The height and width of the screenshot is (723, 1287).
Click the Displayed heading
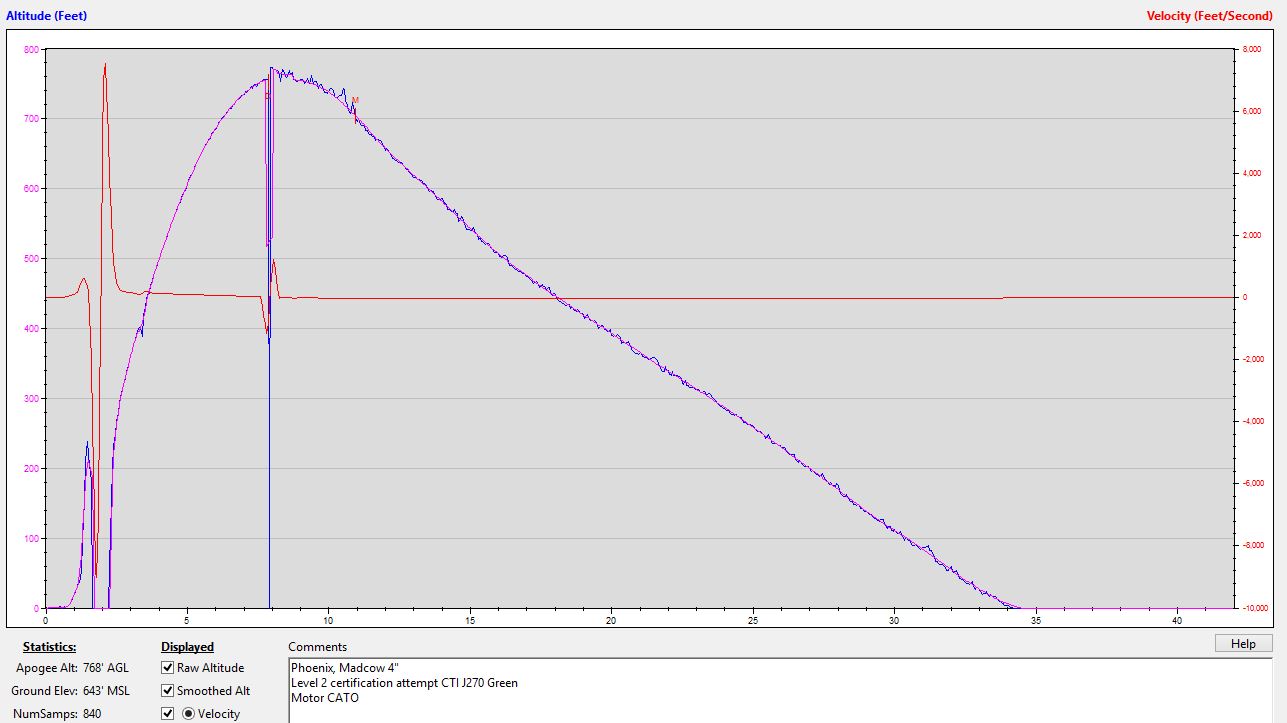(x=187, y=647)
